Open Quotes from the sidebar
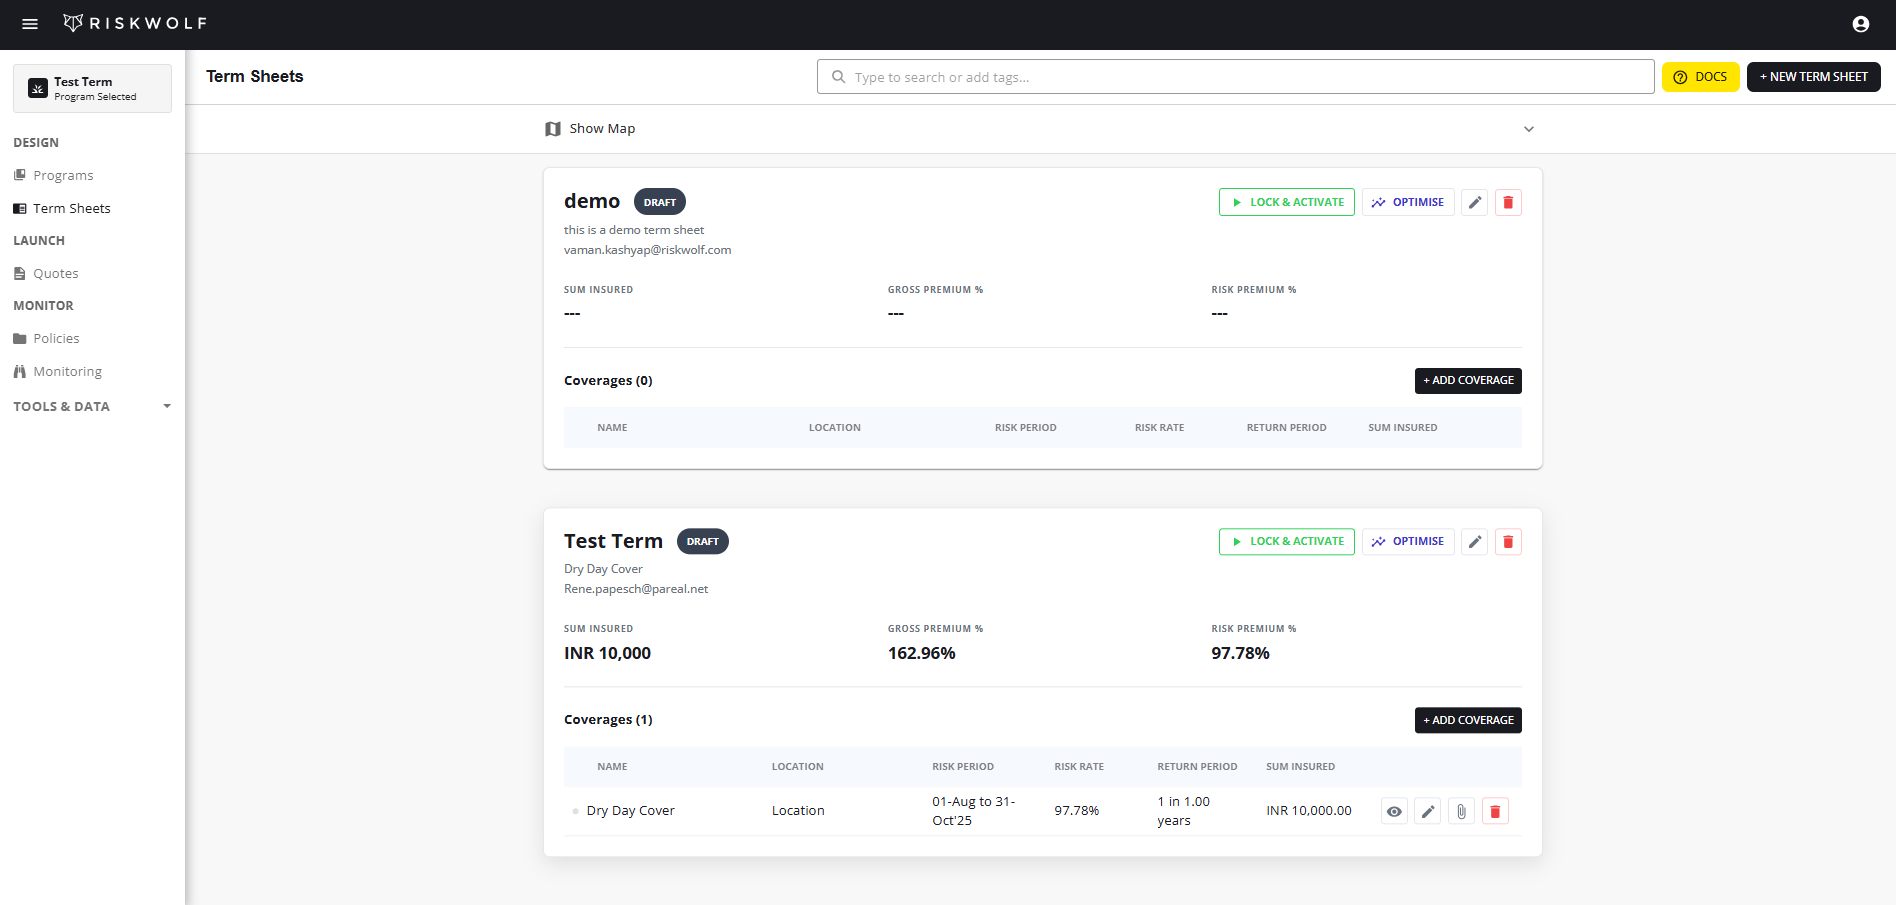 point(55,273)
